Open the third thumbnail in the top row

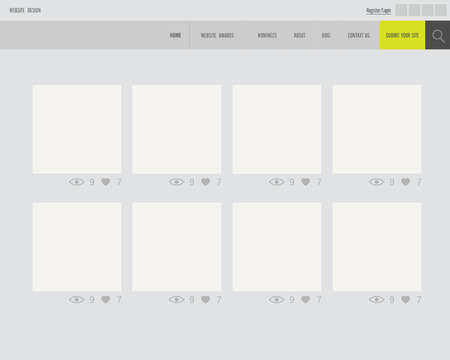click(x=277, y=129)
